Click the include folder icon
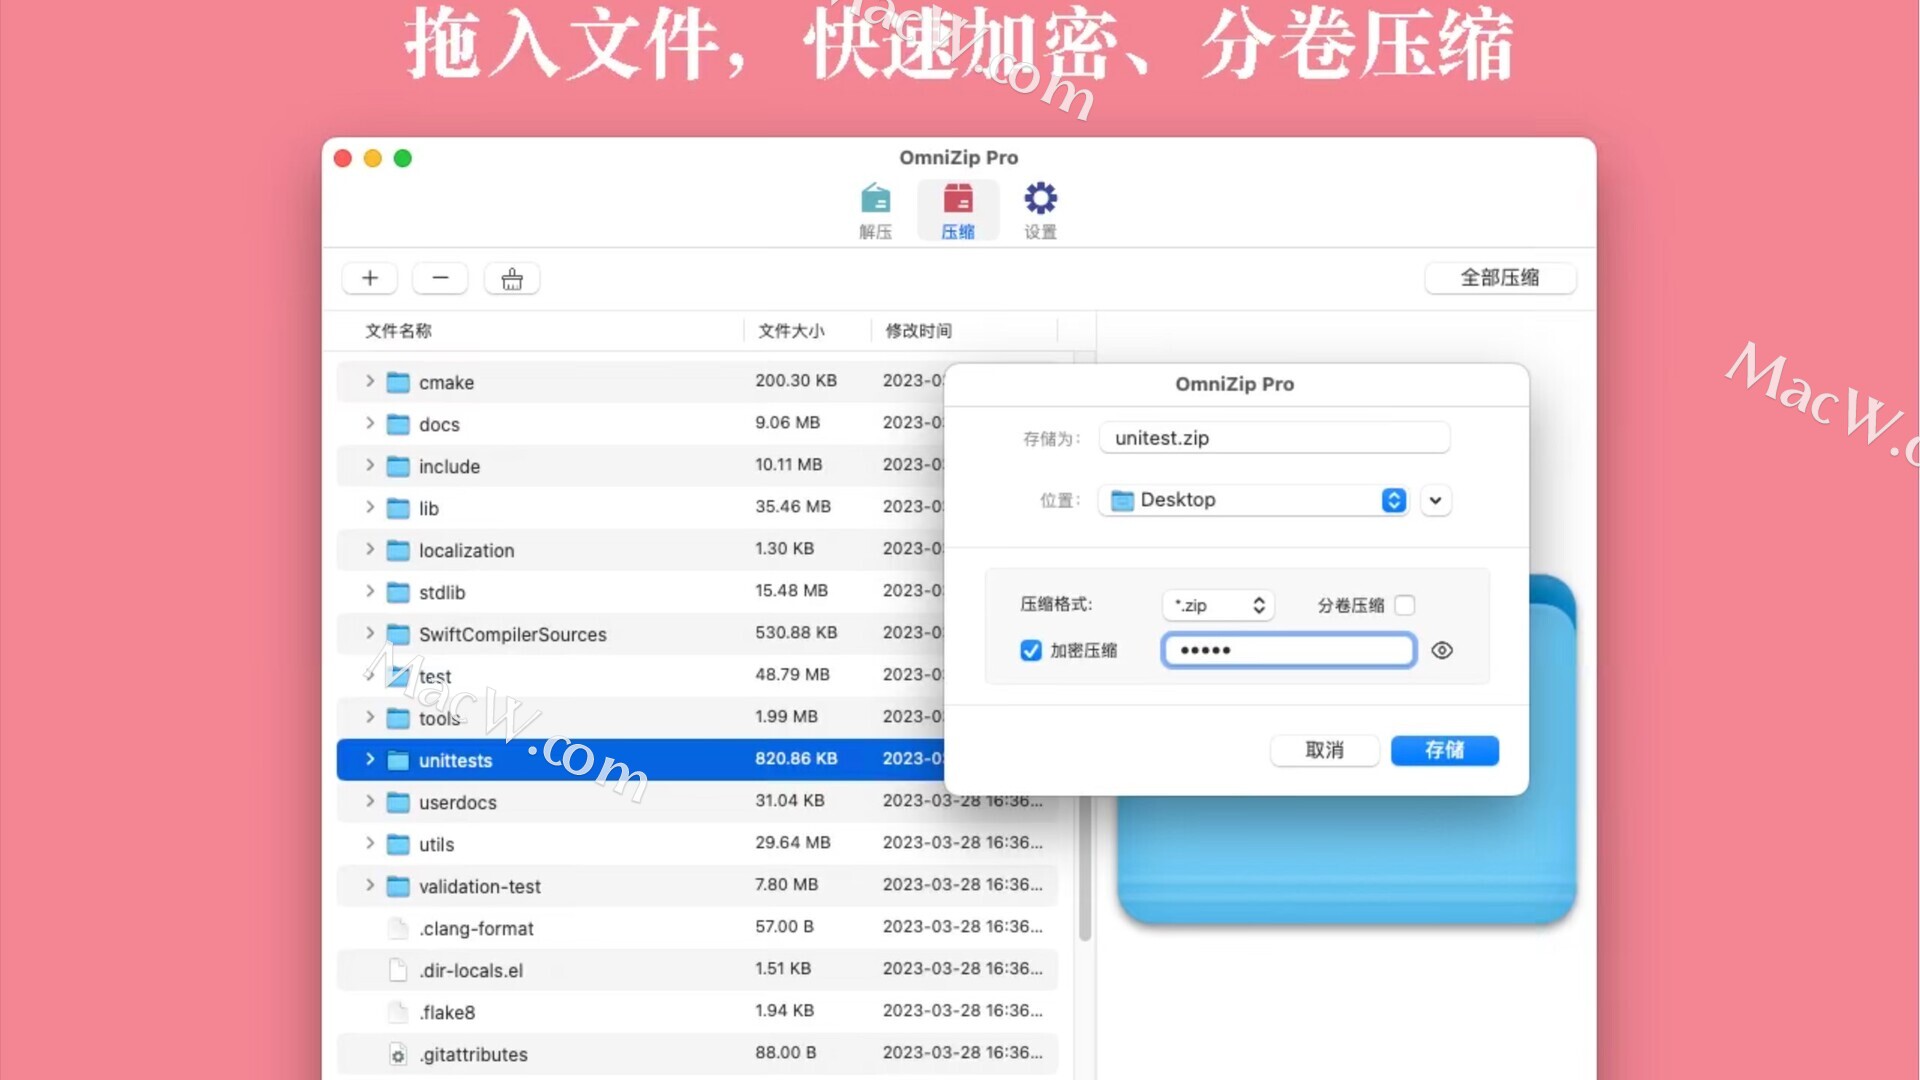Image resolution: width=1920 pixels, height=1080 pixels. (398, 466)
